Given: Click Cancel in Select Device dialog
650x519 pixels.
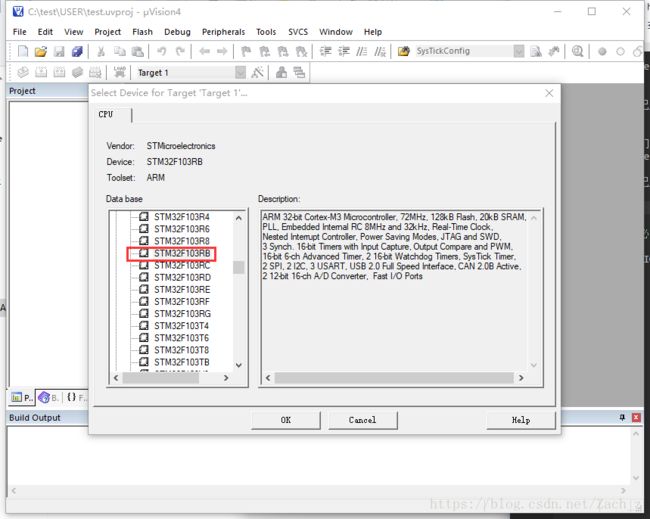Looking at the screenshot, I should coord(362,420).
